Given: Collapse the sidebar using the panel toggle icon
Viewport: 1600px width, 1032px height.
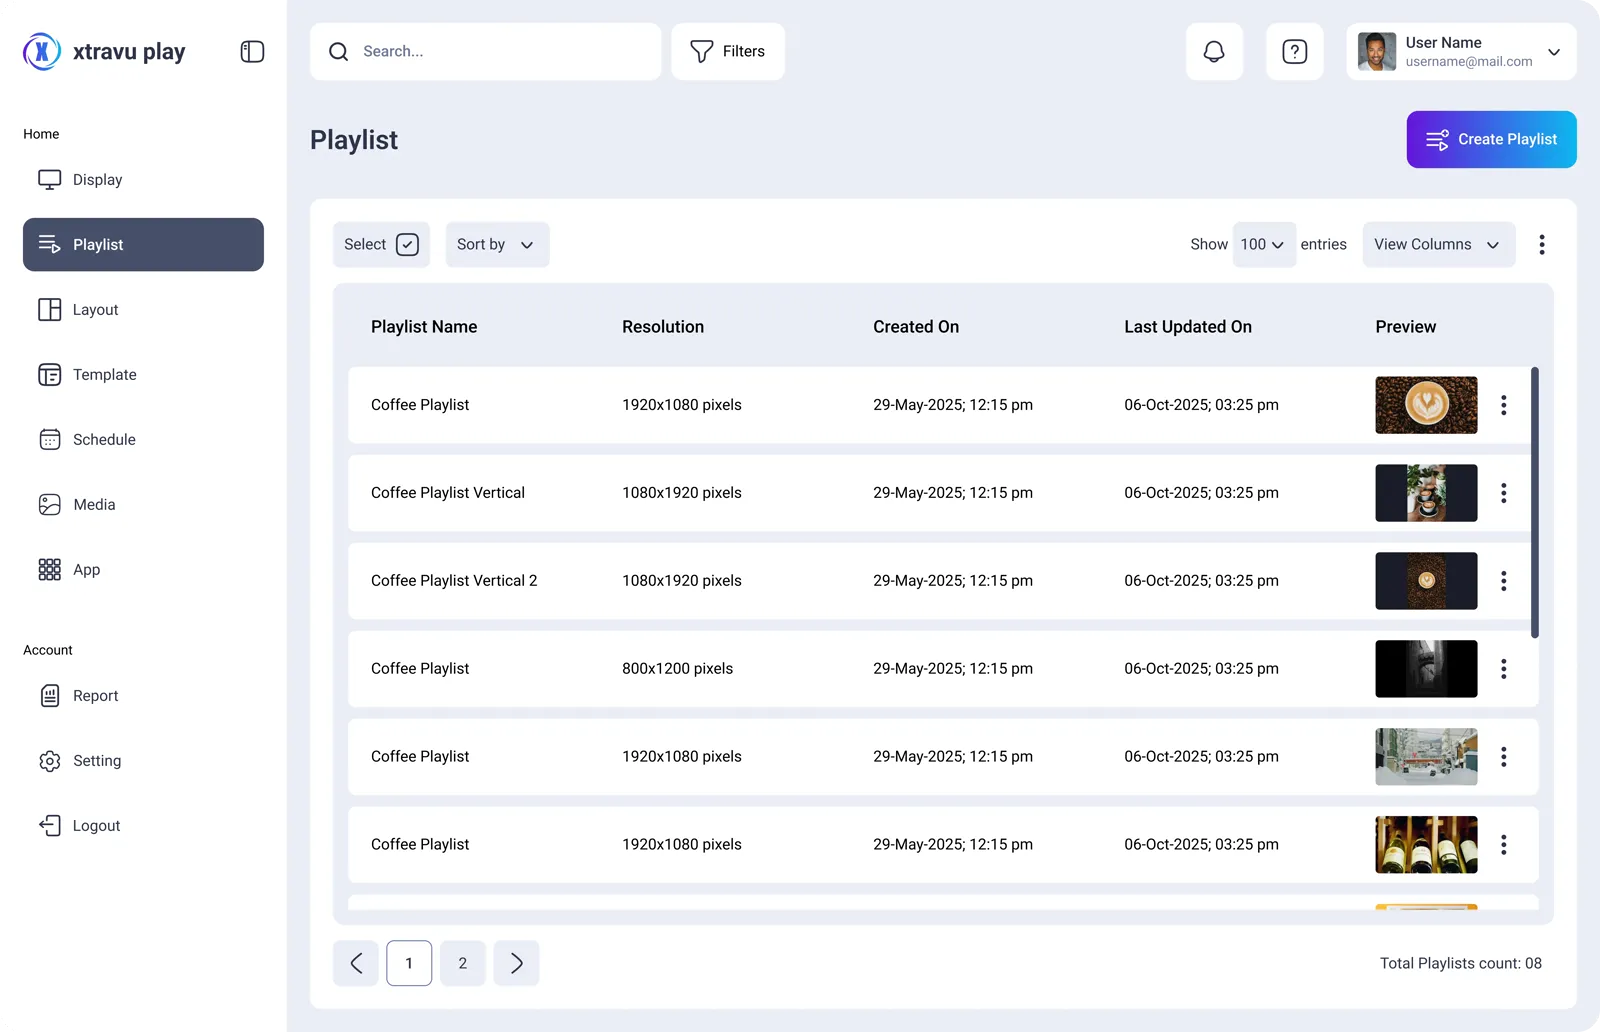Looking at the screenshot, I should 252,52.
